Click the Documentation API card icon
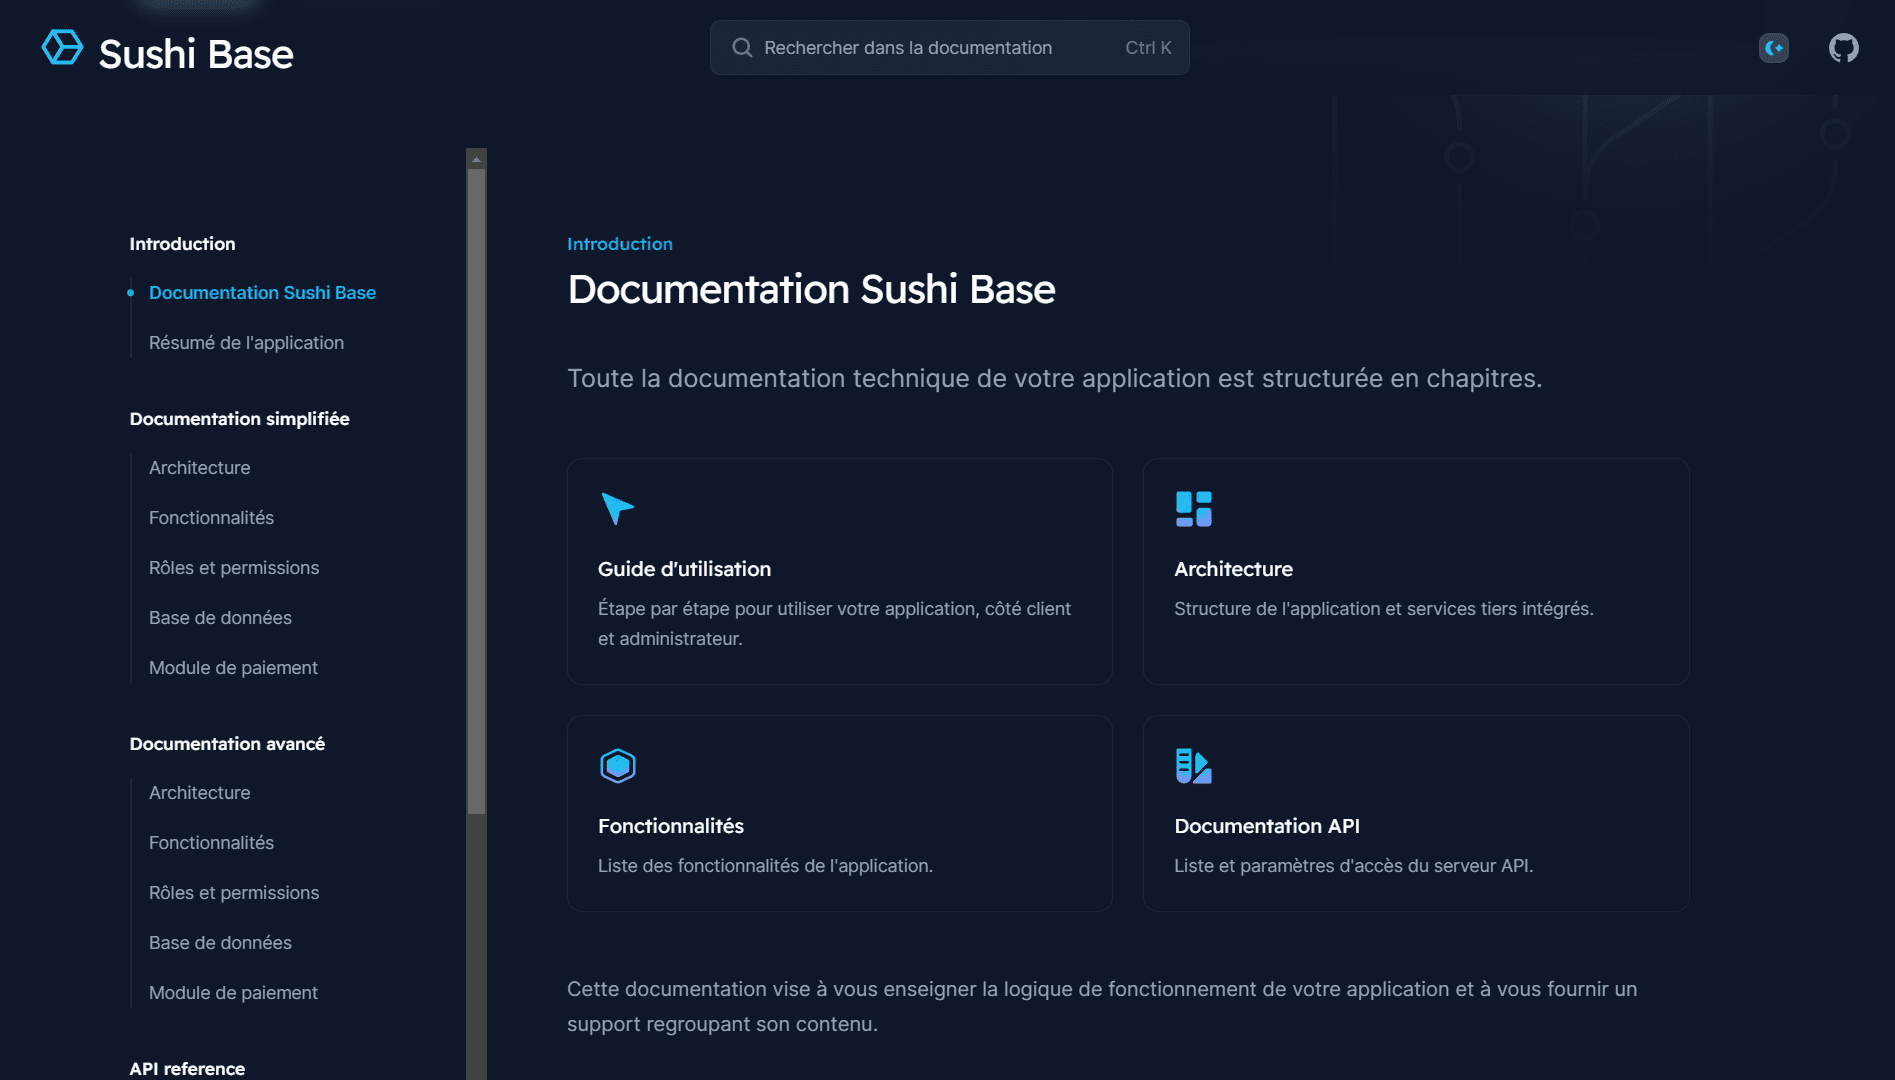 (x=1193, y=766)
